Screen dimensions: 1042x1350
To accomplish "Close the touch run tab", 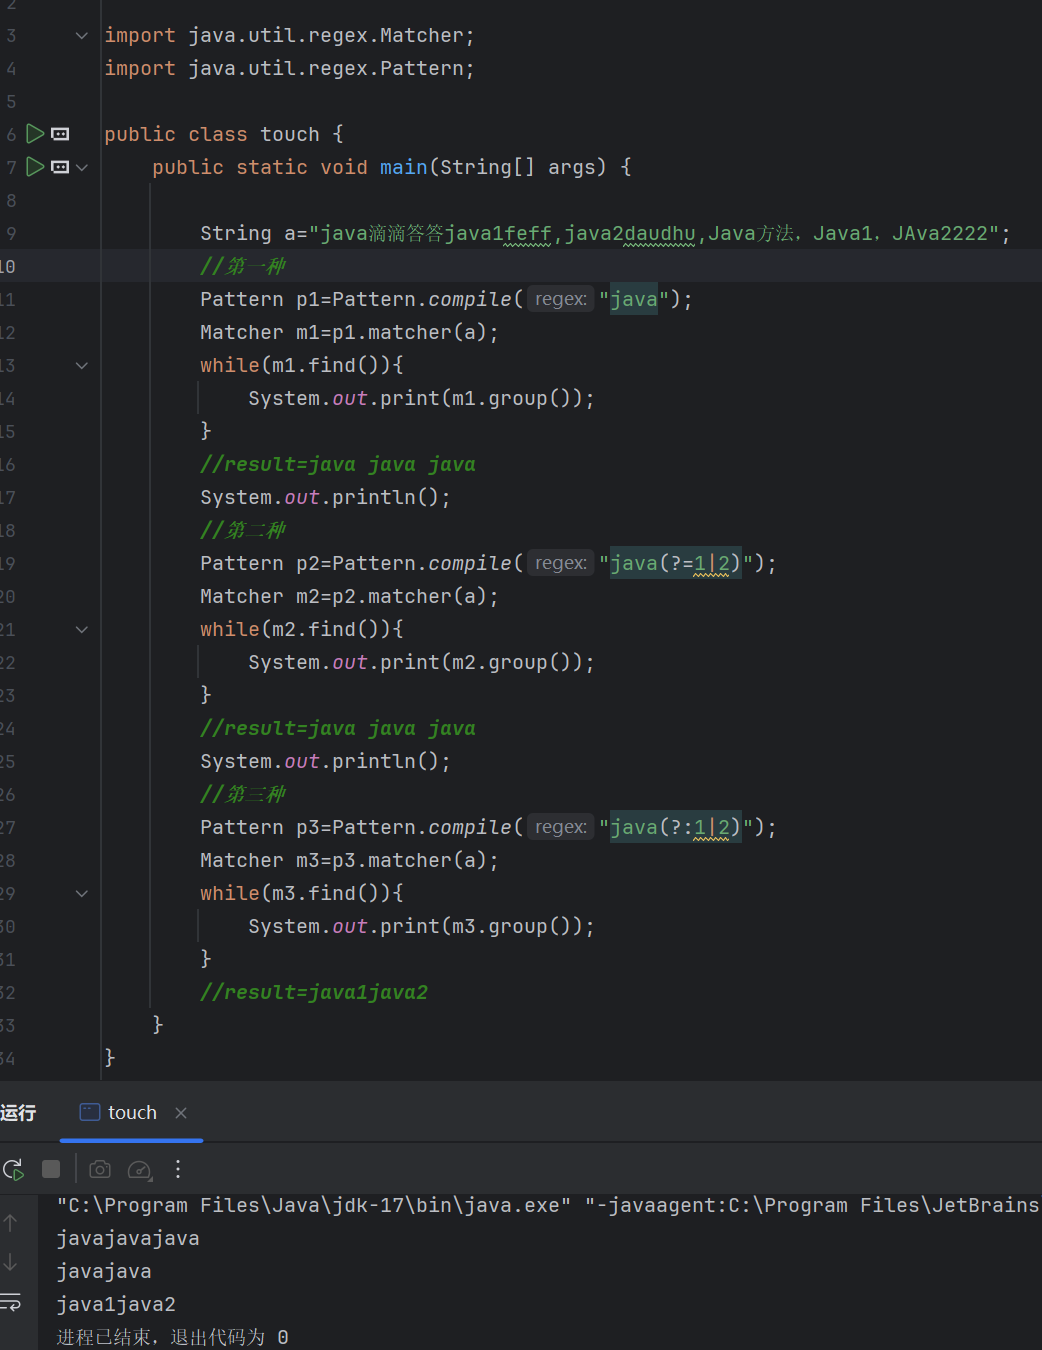I will (181, 1113).
